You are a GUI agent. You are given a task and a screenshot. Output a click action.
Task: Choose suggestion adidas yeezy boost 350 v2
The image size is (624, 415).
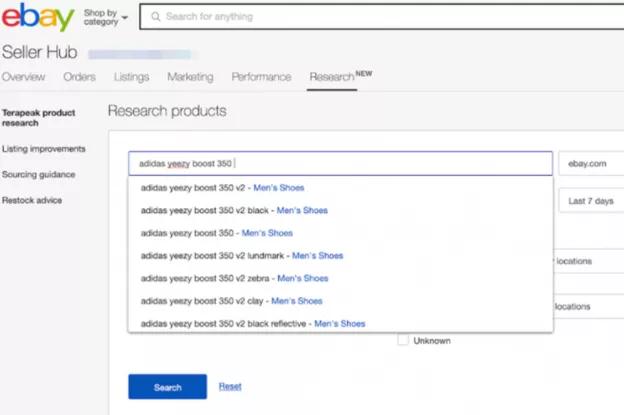coord(340,188)
